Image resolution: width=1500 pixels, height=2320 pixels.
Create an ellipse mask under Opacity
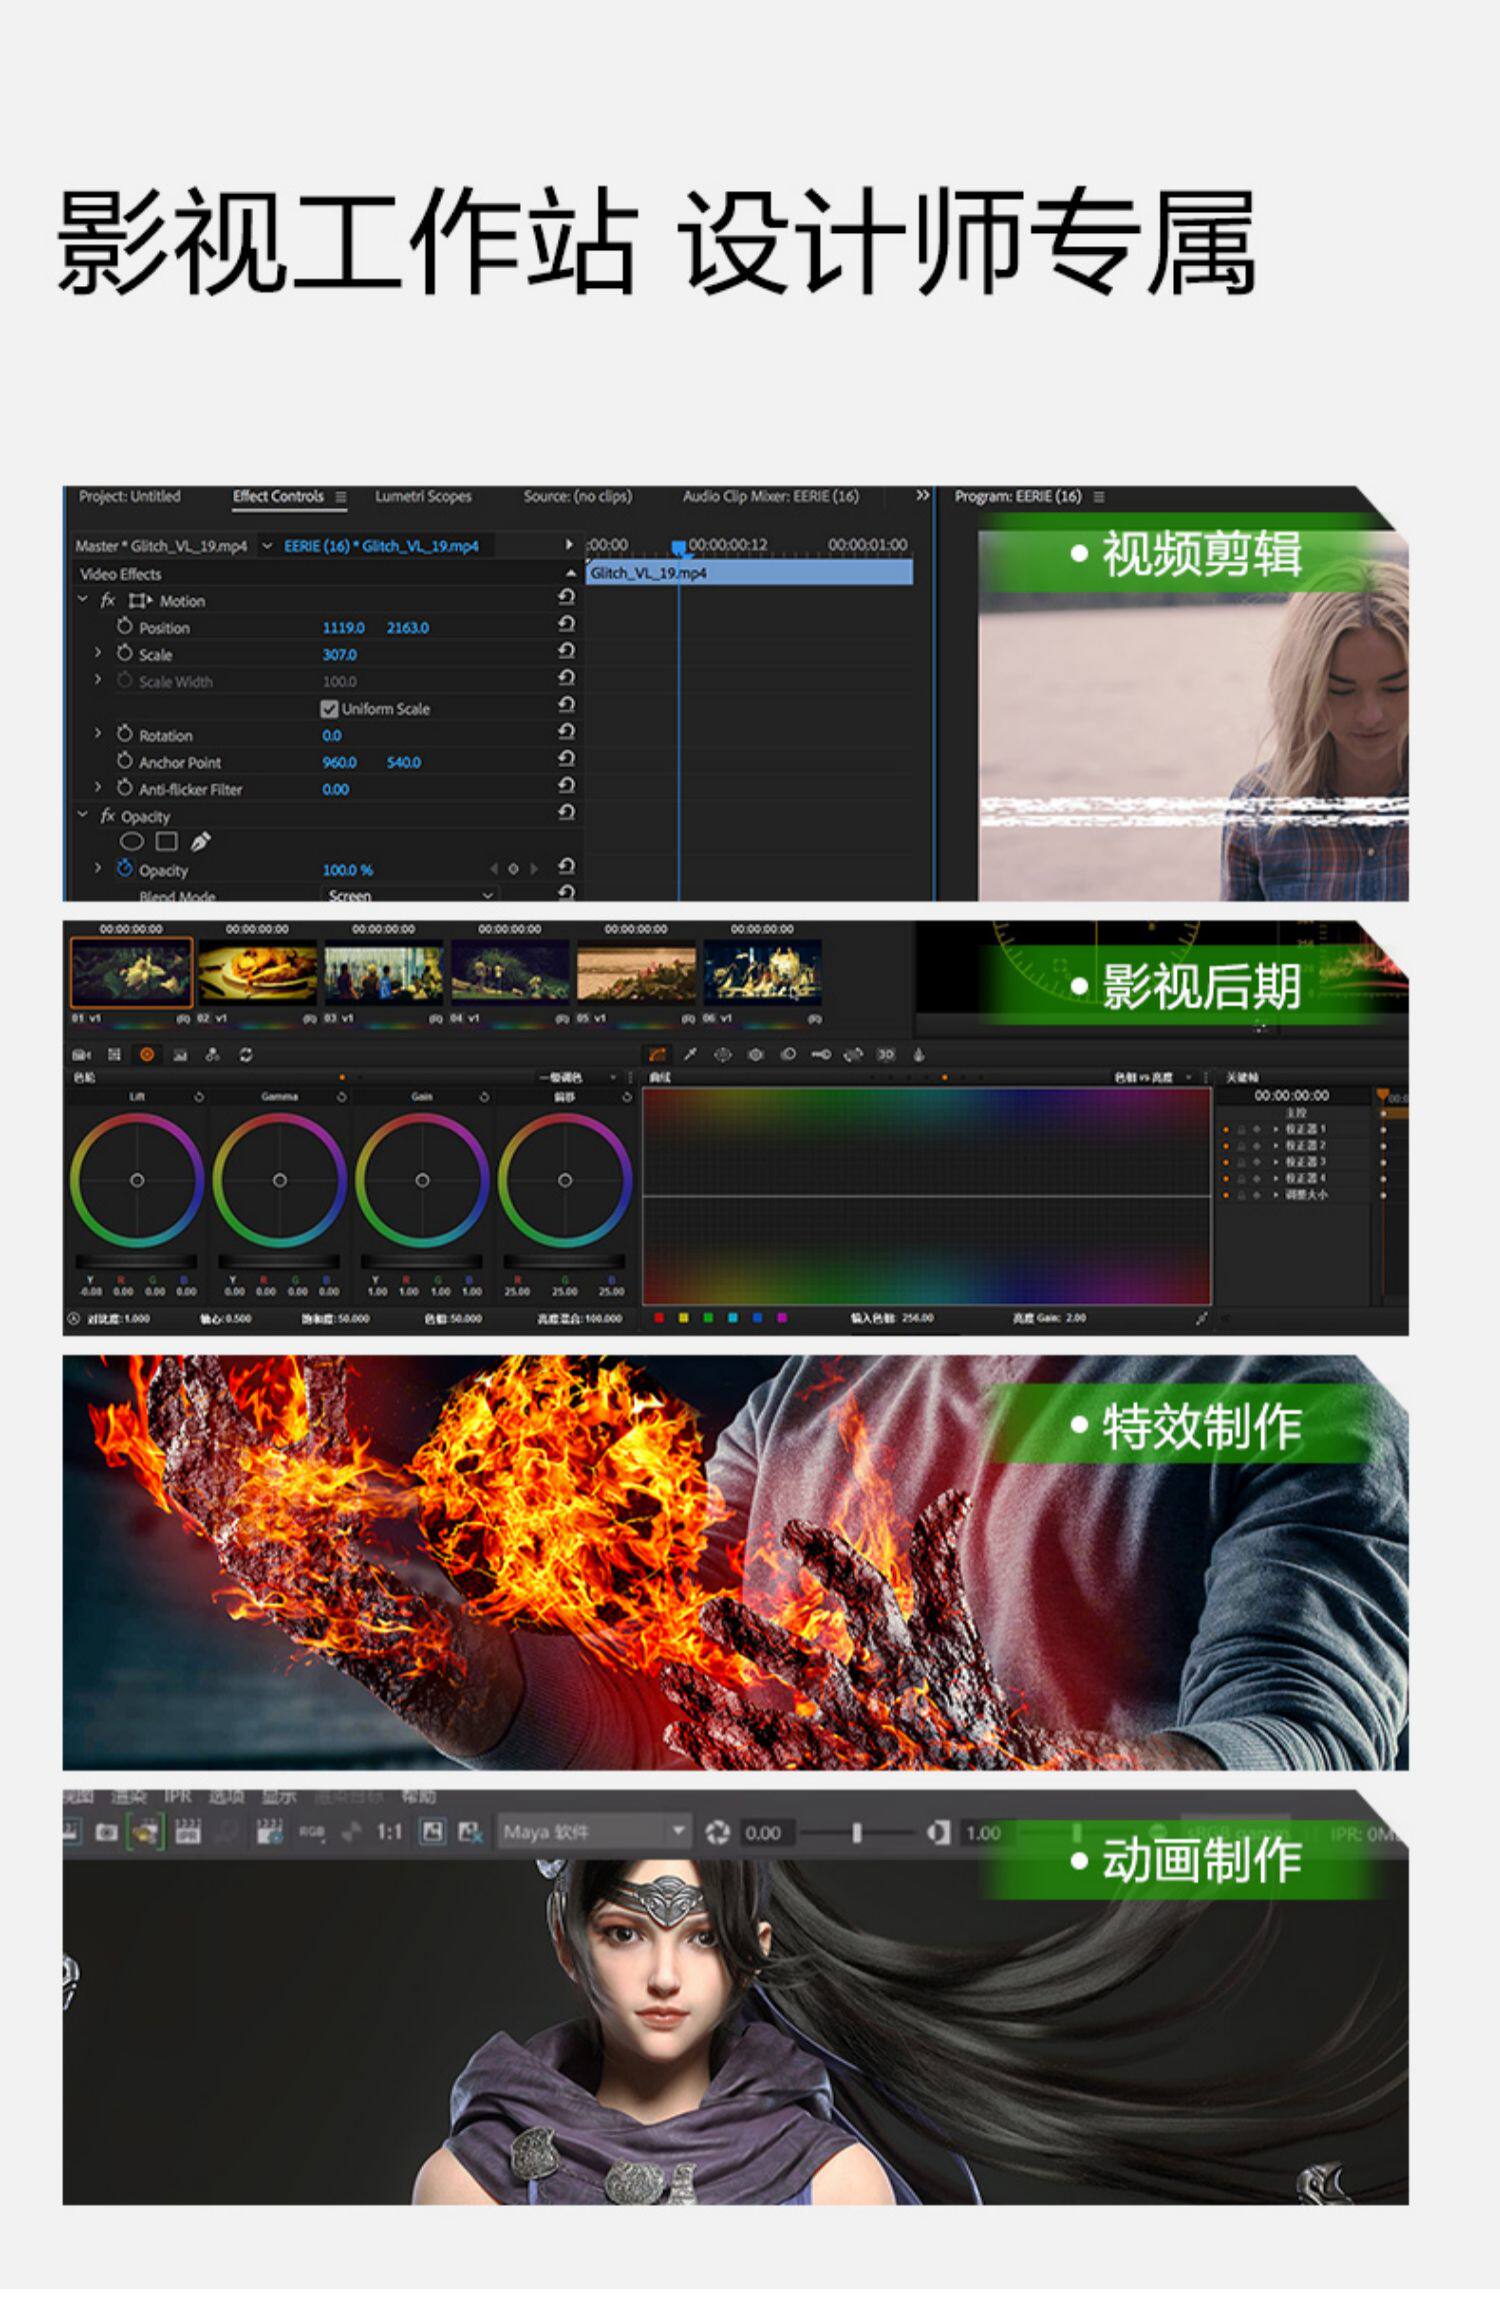point(132,842)
